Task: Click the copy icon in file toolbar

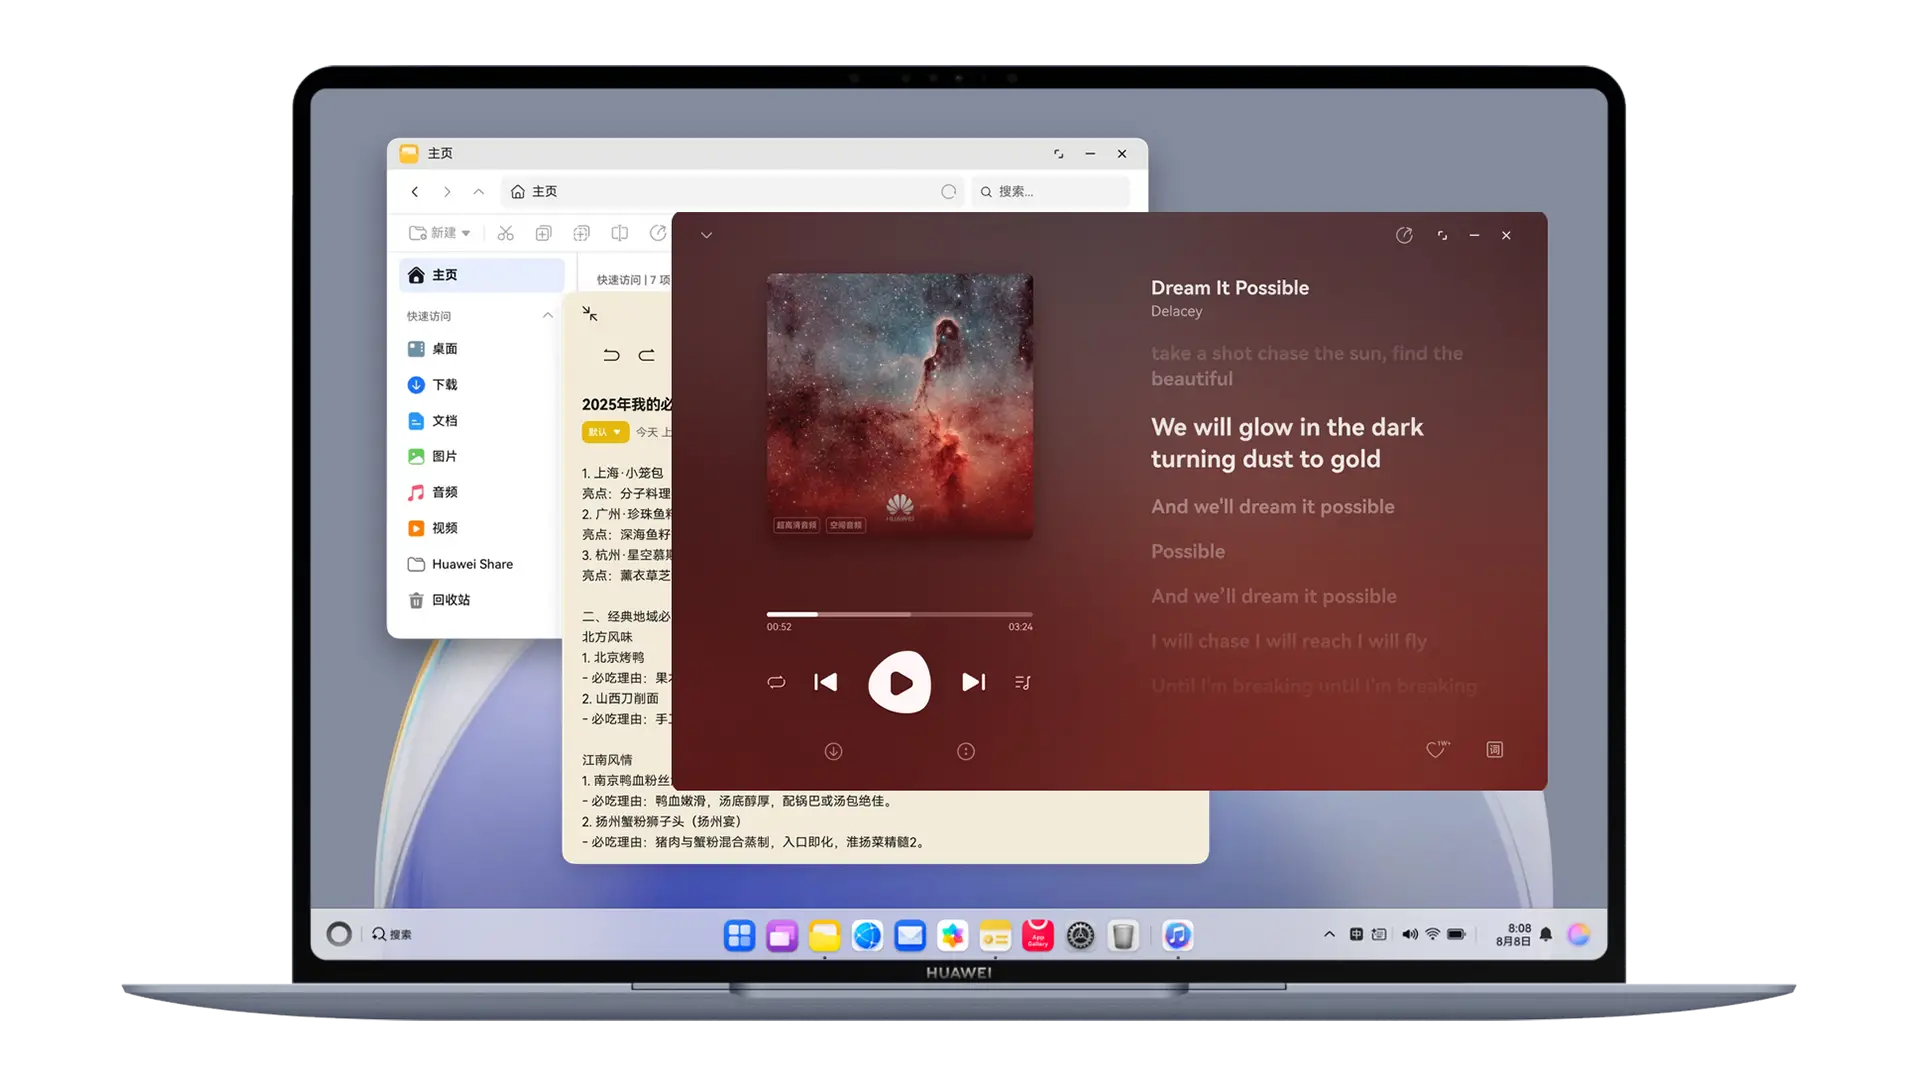Action: click(x=543, y=233)
